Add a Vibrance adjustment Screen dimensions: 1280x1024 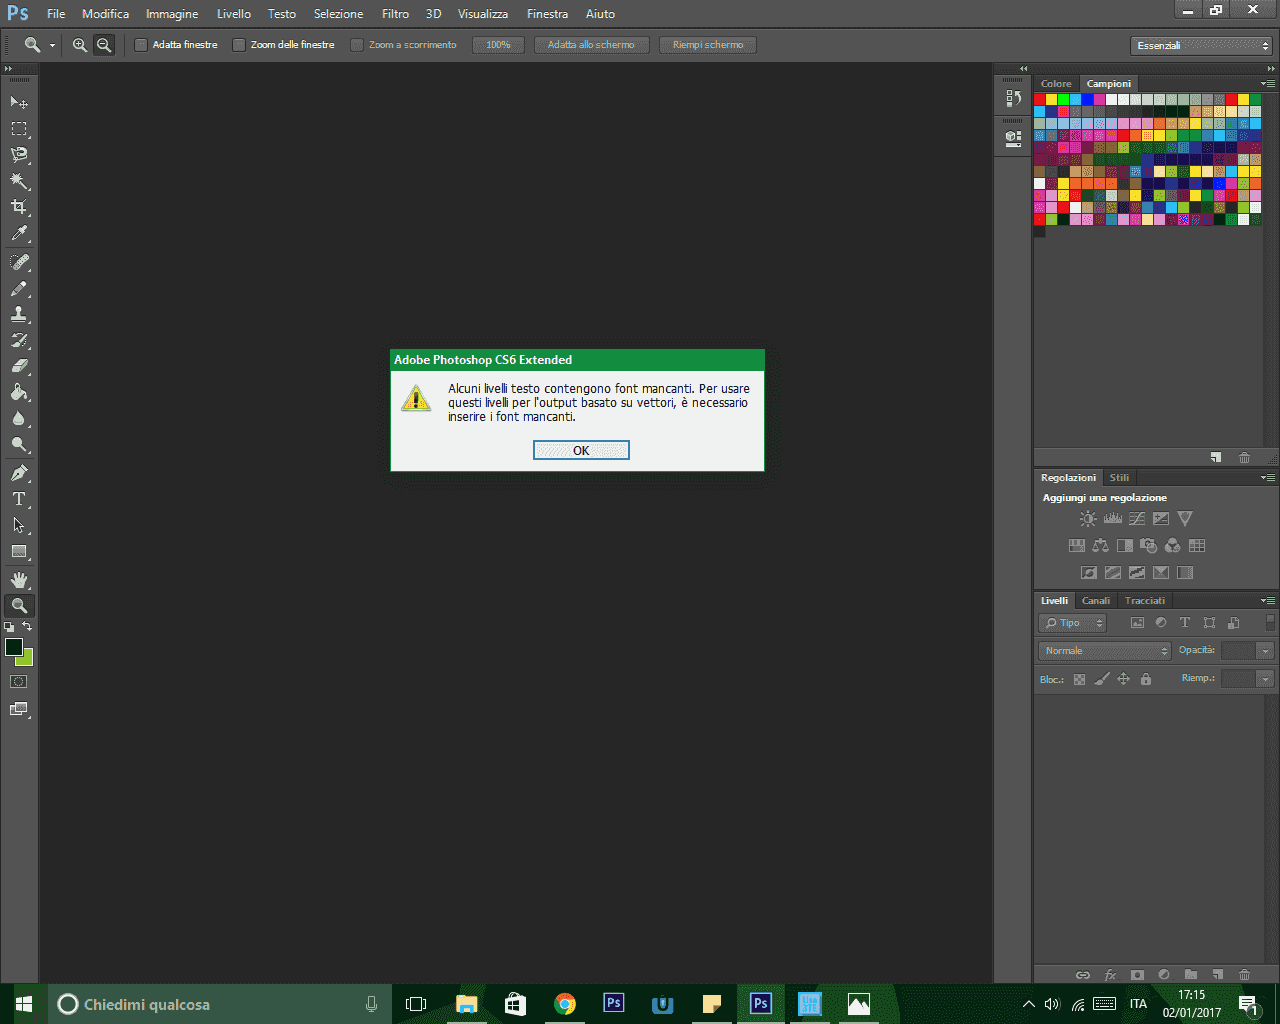(1185, 519)
